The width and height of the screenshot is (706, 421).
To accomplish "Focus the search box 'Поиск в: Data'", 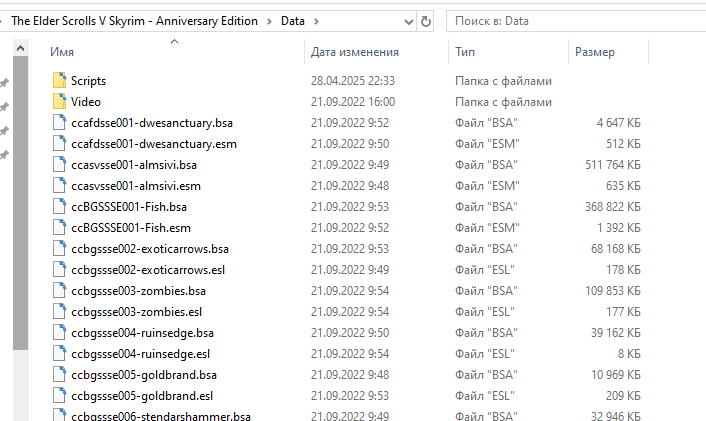I will coord(576,21).
